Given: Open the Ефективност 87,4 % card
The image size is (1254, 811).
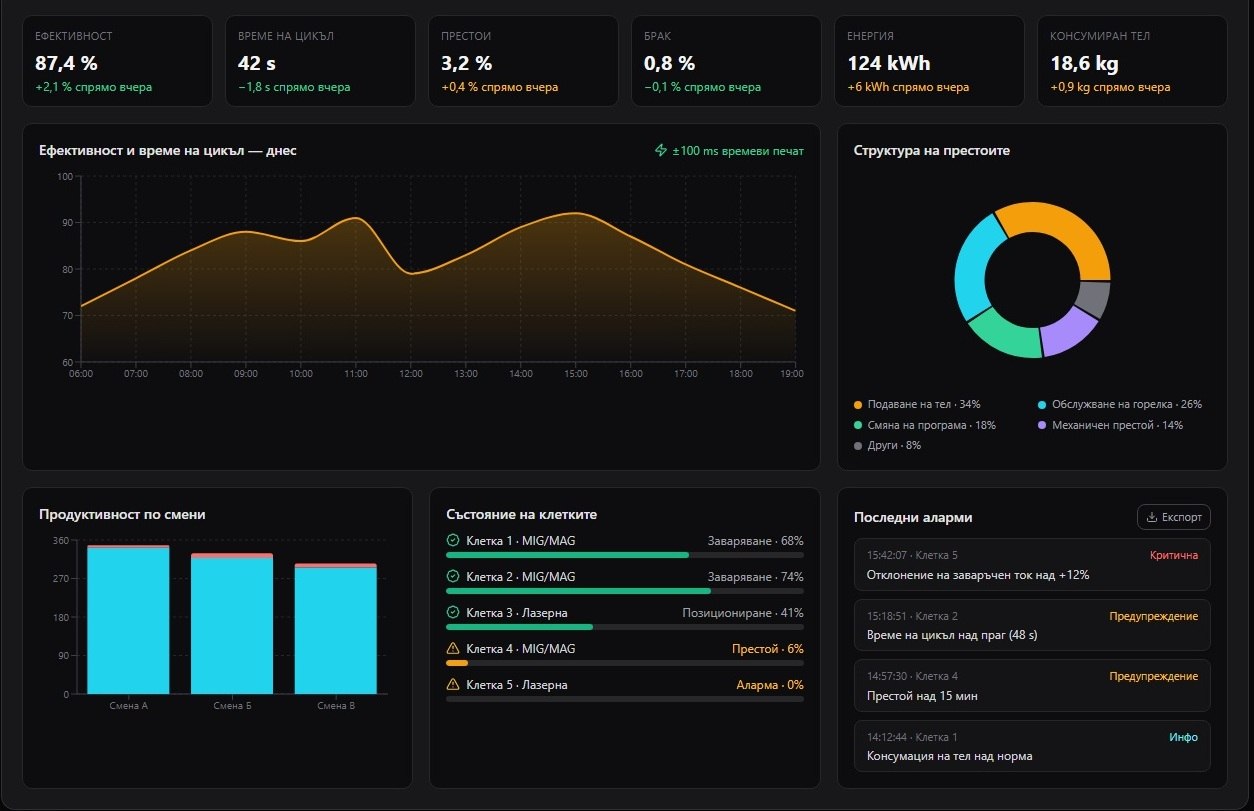Looking at the screenshot, I should [x=117, y=61].
